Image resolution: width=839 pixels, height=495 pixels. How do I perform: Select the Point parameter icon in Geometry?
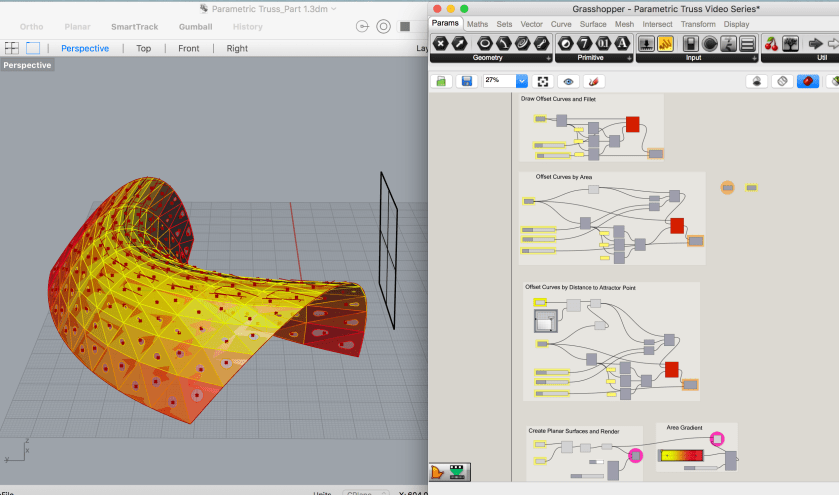click(441, 43)
